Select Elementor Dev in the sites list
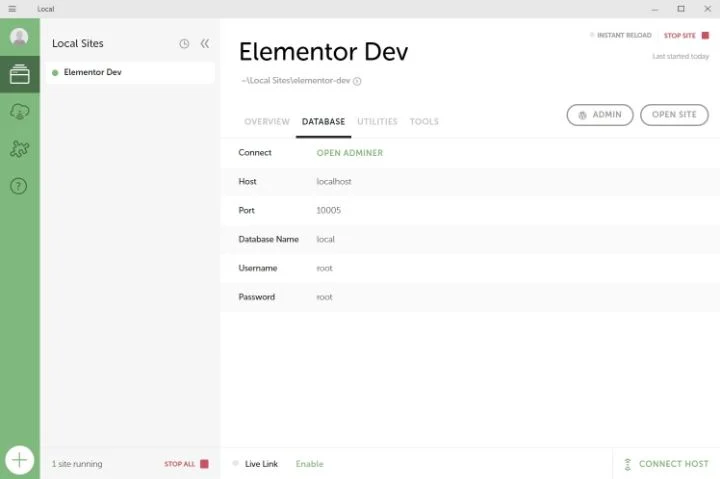This screenshot has height=479, width=720. pyautogui.click(x=130, y=72)
